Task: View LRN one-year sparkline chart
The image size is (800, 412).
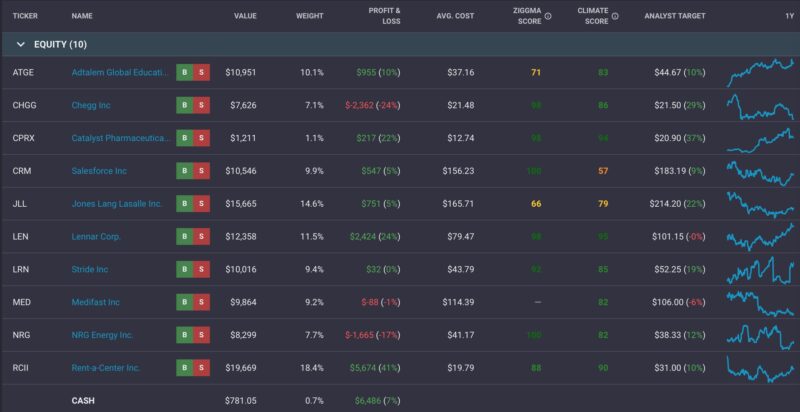Action: [x=760, y=270]
